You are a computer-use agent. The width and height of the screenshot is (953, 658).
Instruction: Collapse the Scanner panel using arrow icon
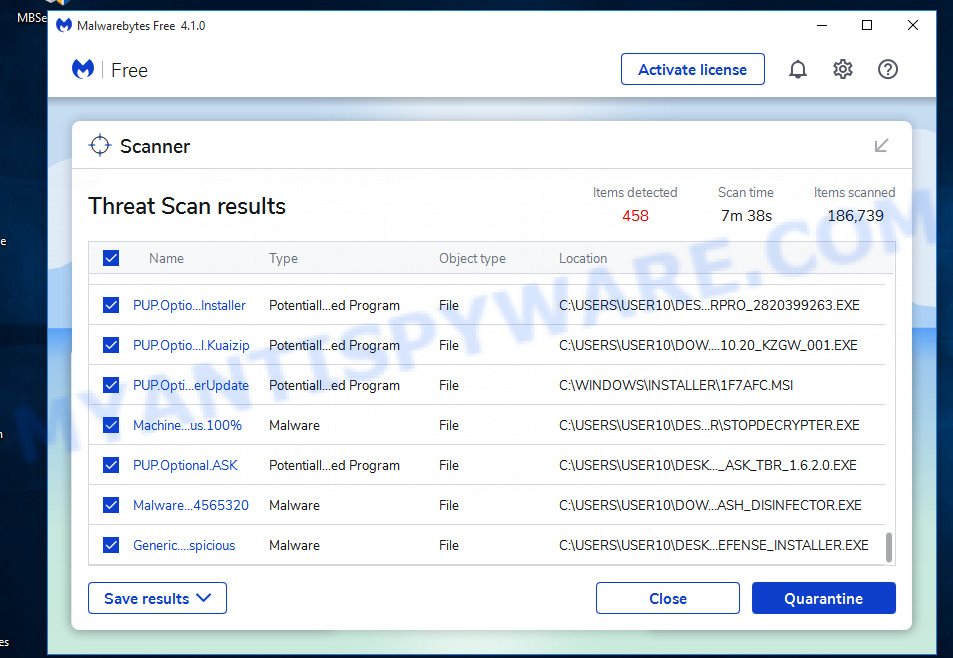[x=881, y=145]
